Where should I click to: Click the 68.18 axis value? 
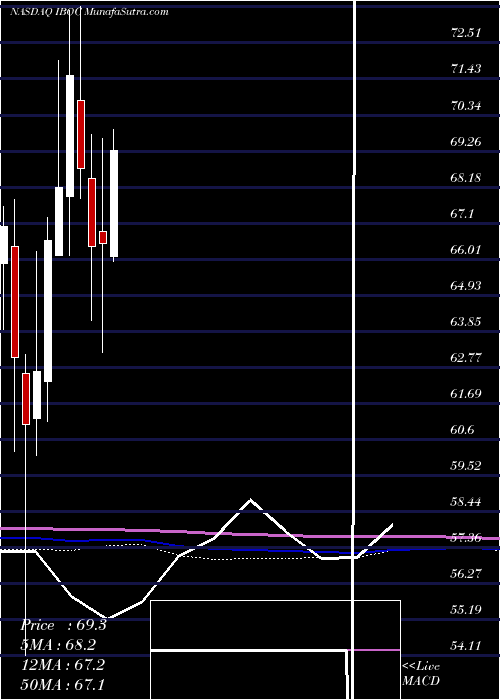pyautogui.click(x=466, y=178)
